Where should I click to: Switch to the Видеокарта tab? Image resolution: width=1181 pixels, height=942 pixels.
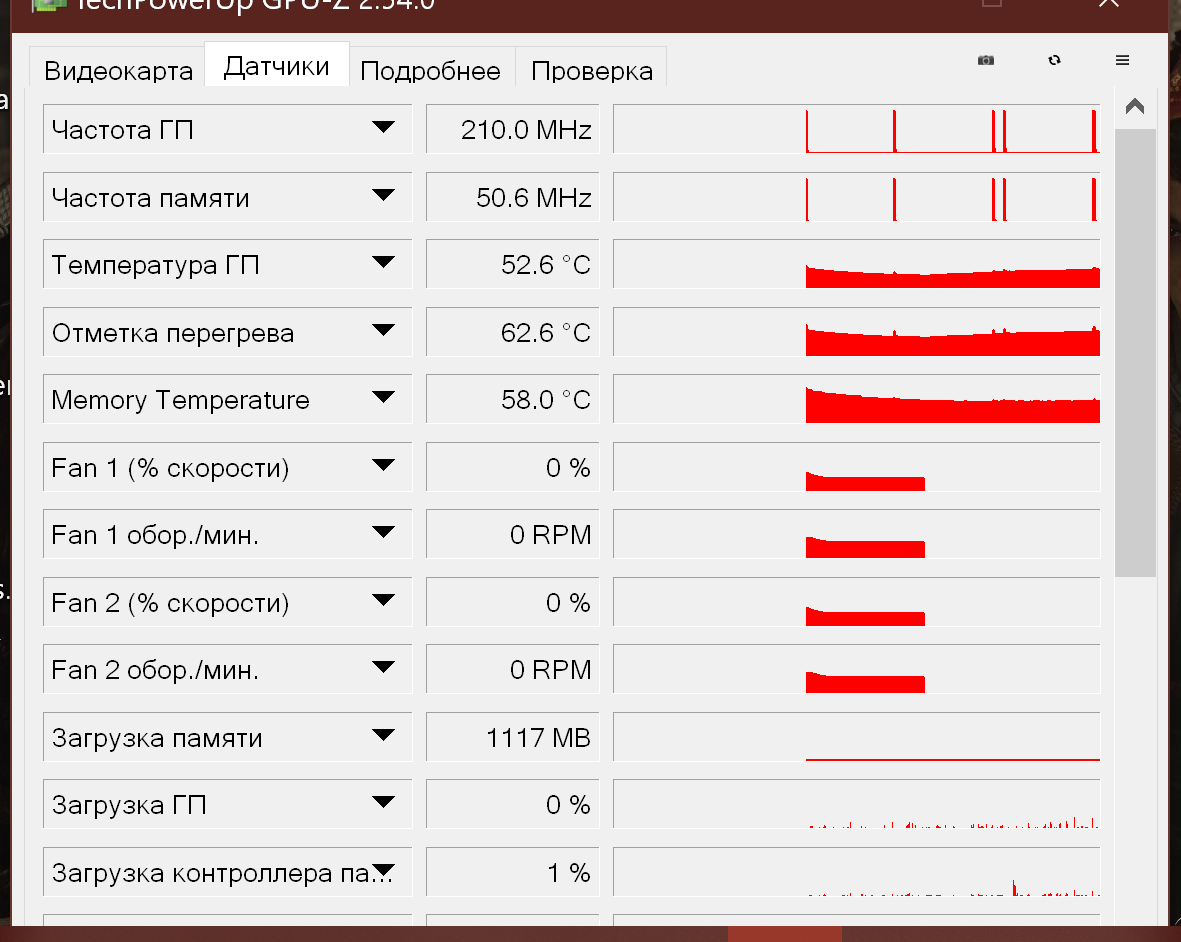[x=118, y=71]
